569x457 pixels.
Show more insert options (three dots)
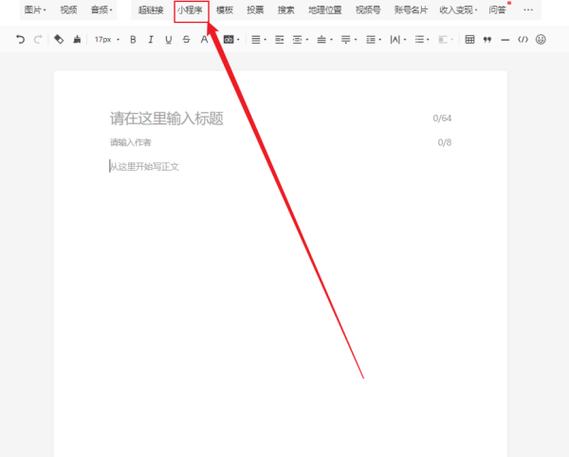(528, 10)
